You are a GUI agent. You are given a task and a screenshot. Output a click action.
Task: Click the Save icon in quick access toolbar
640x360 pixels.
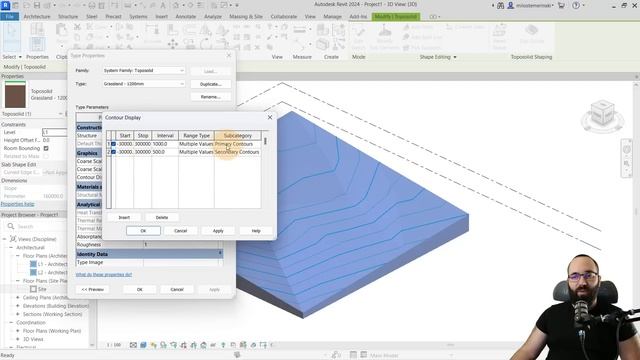pyautogui.click(x=37, y=5)
